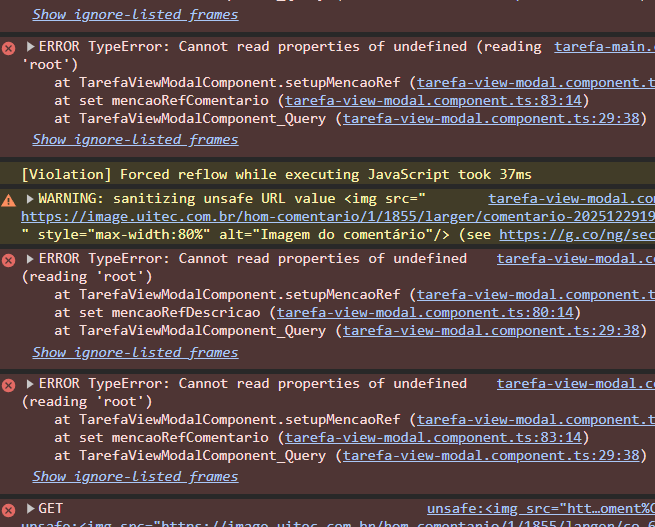Open the source file link on the WARNING row
This screenshot has height=527, width=655.
(x=570, y=199)
